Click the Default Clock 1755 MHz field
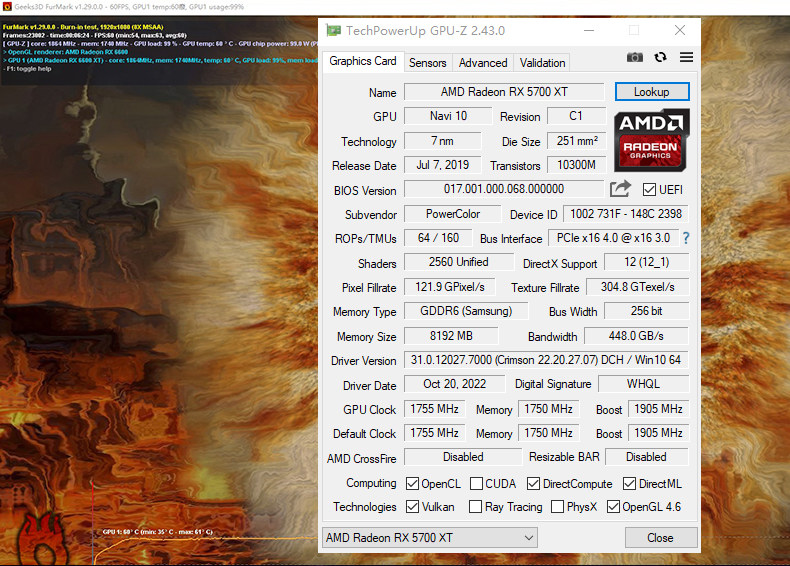Screen dimensions: 790x566 pyautogui.click(x=434, y=433)
